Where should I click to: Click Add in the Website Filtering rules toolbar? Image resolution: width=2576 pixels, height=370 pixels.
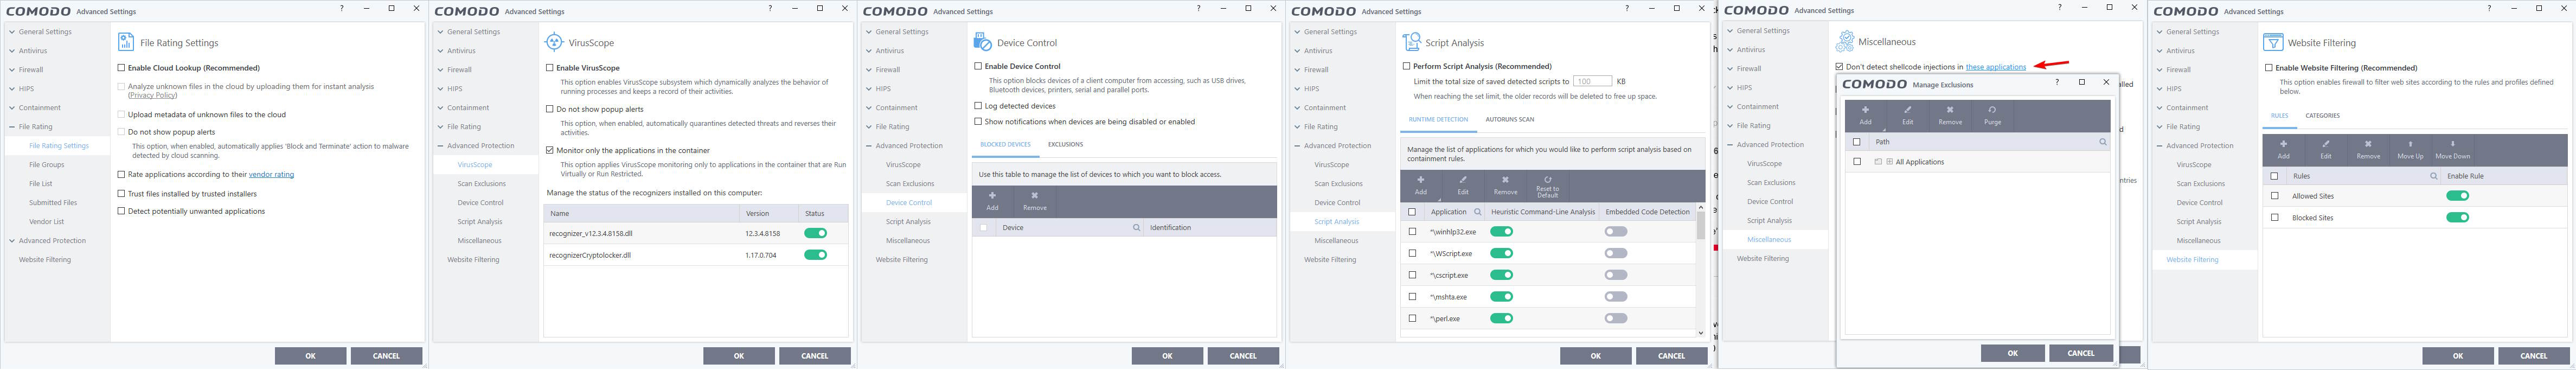click(2283, 150)
